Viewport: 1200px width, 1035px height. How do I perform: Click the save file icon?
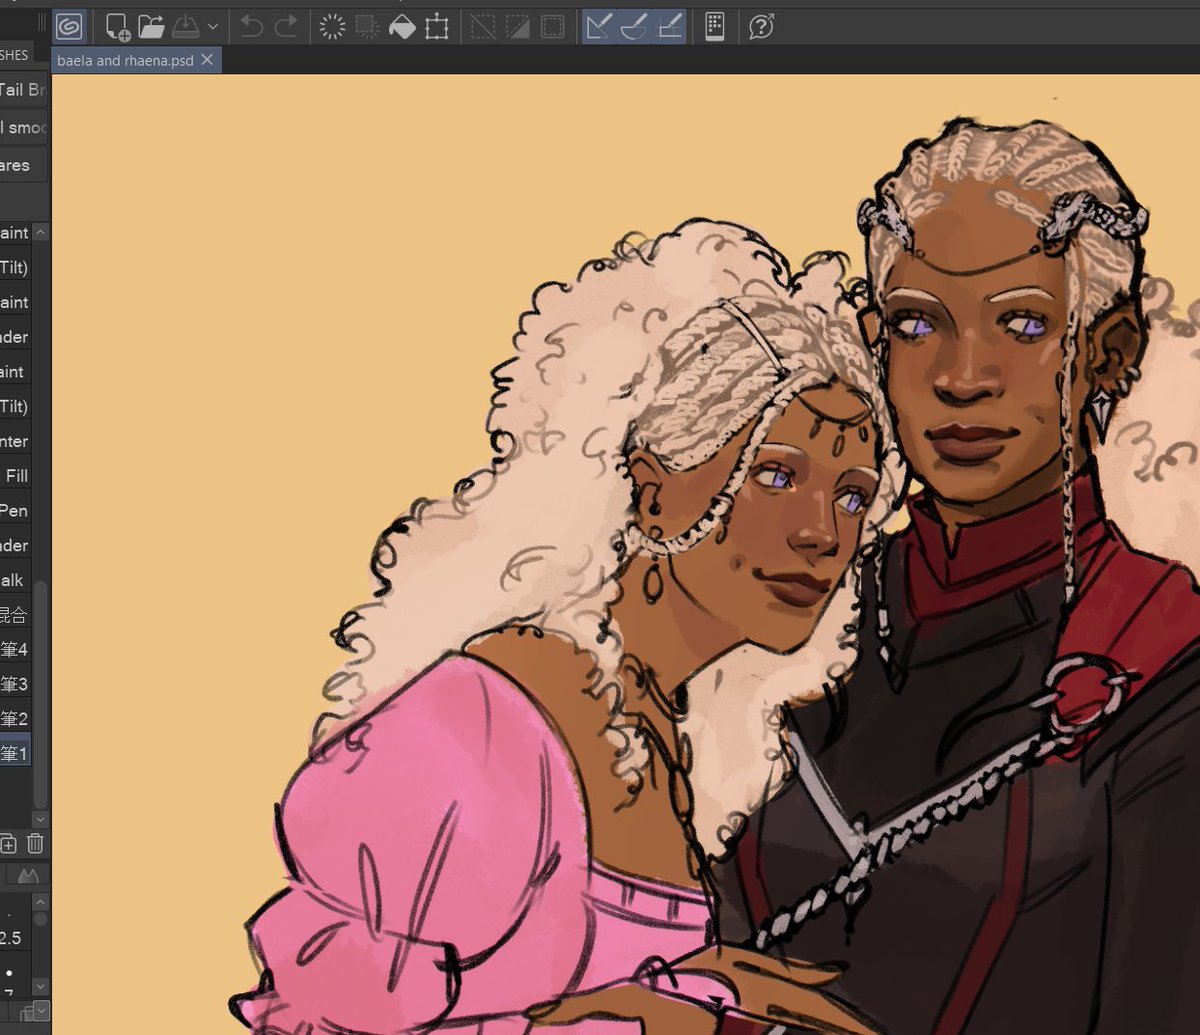click(x=187, y=27)
